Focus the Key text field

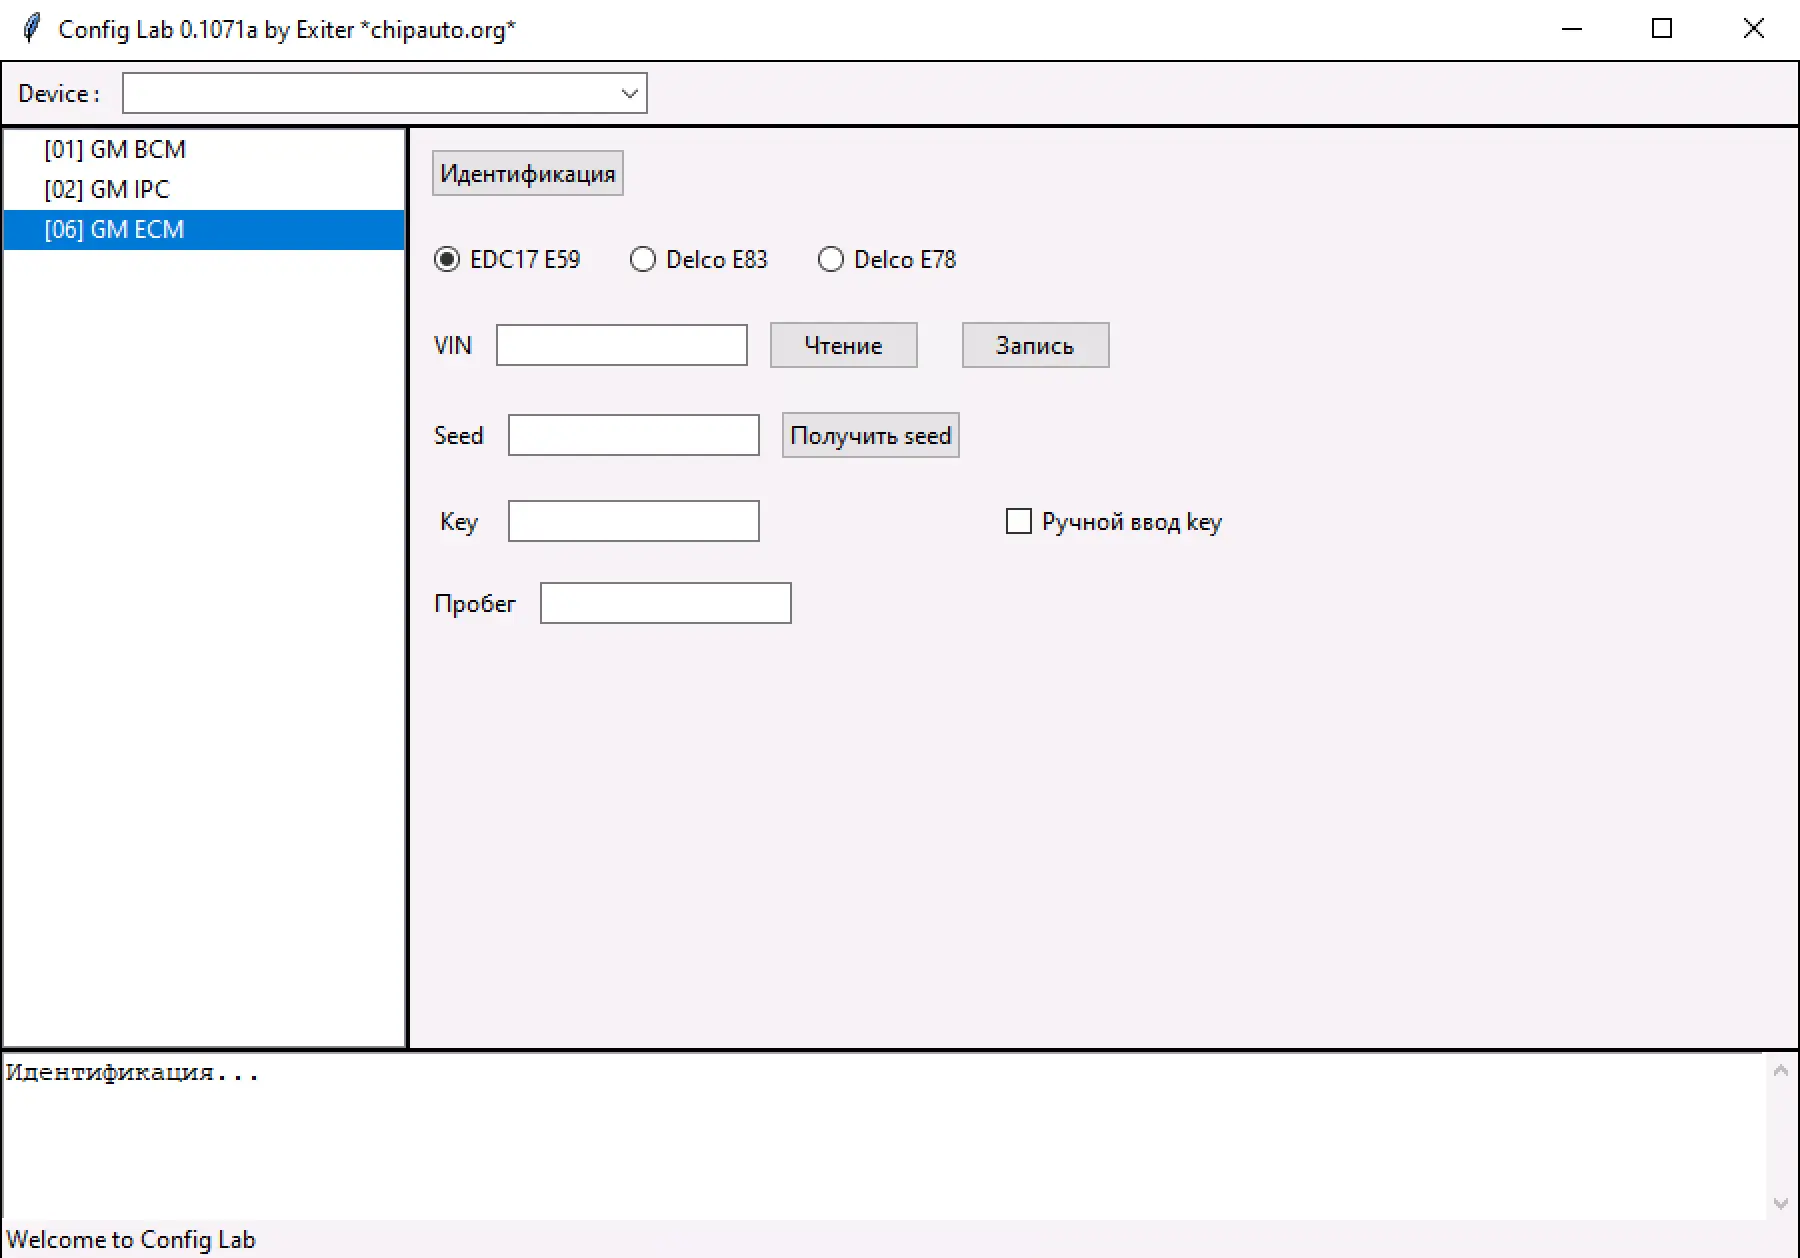[633, 522]
